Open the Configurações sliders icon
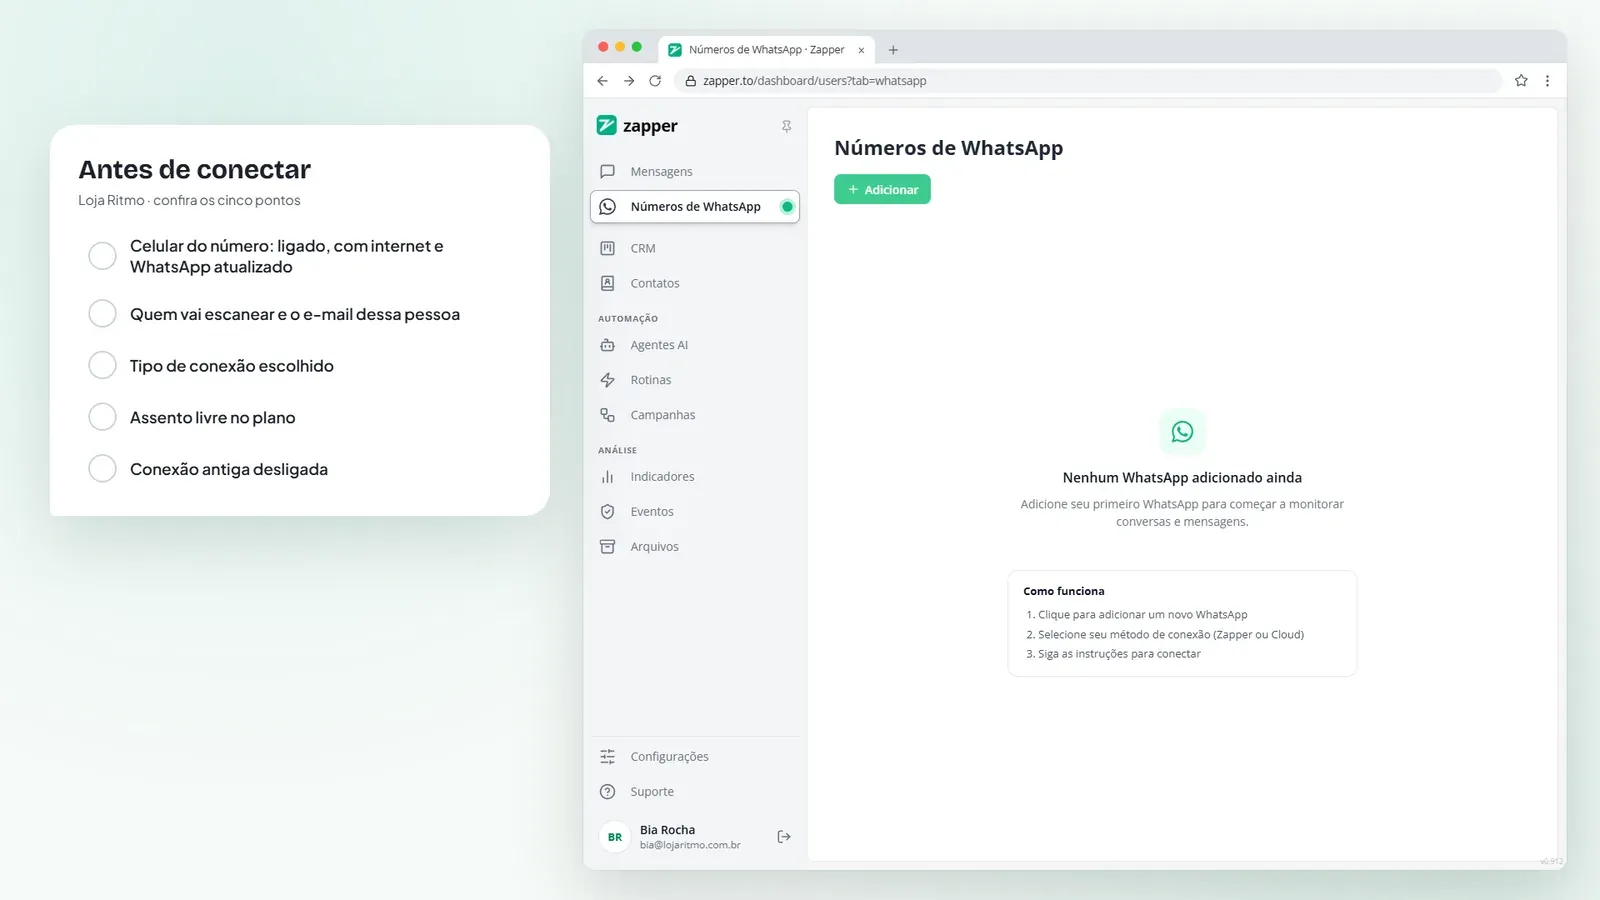 pos(607,757)
